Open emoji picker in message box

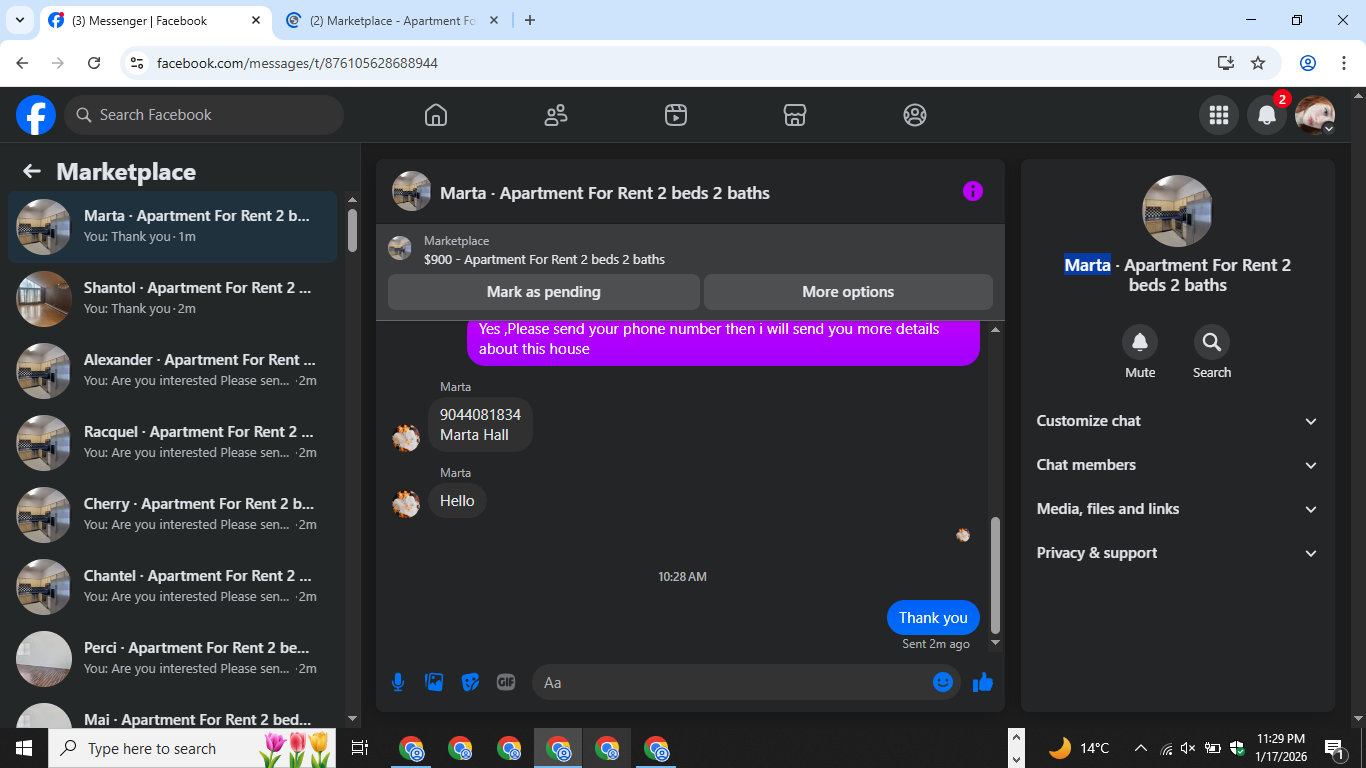pyautogui.click(x=943, y=682)
